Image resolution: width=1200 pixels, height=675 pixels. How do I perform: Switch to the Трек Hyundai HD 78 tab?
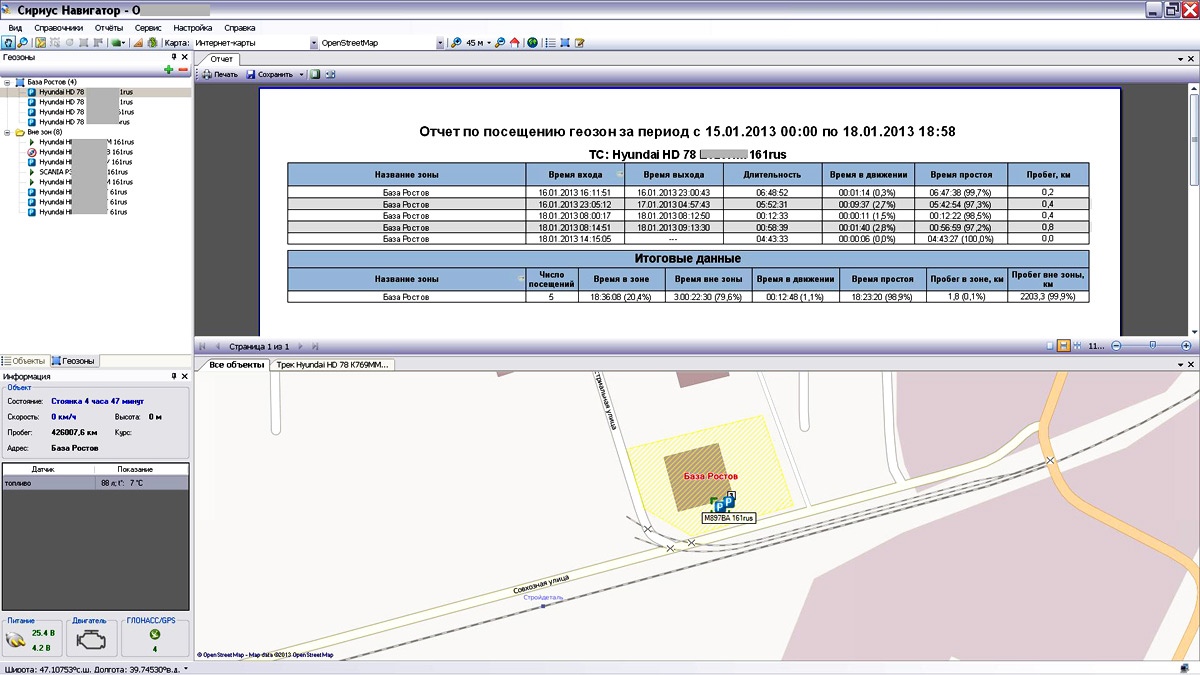[333, 365]
